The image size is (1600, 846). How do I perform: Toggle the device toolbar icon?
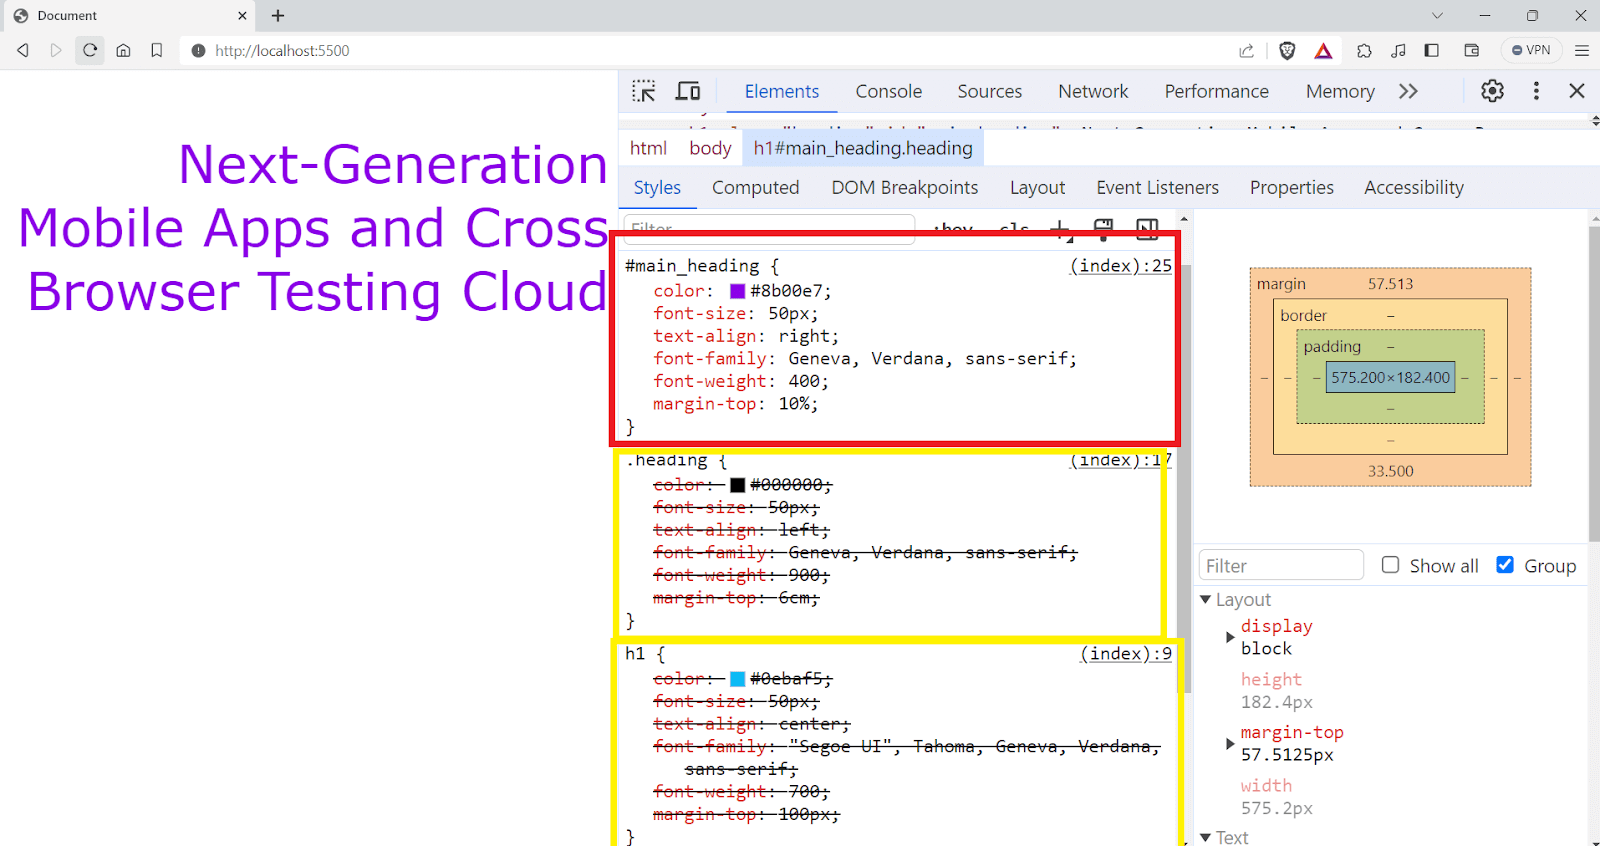688,91
